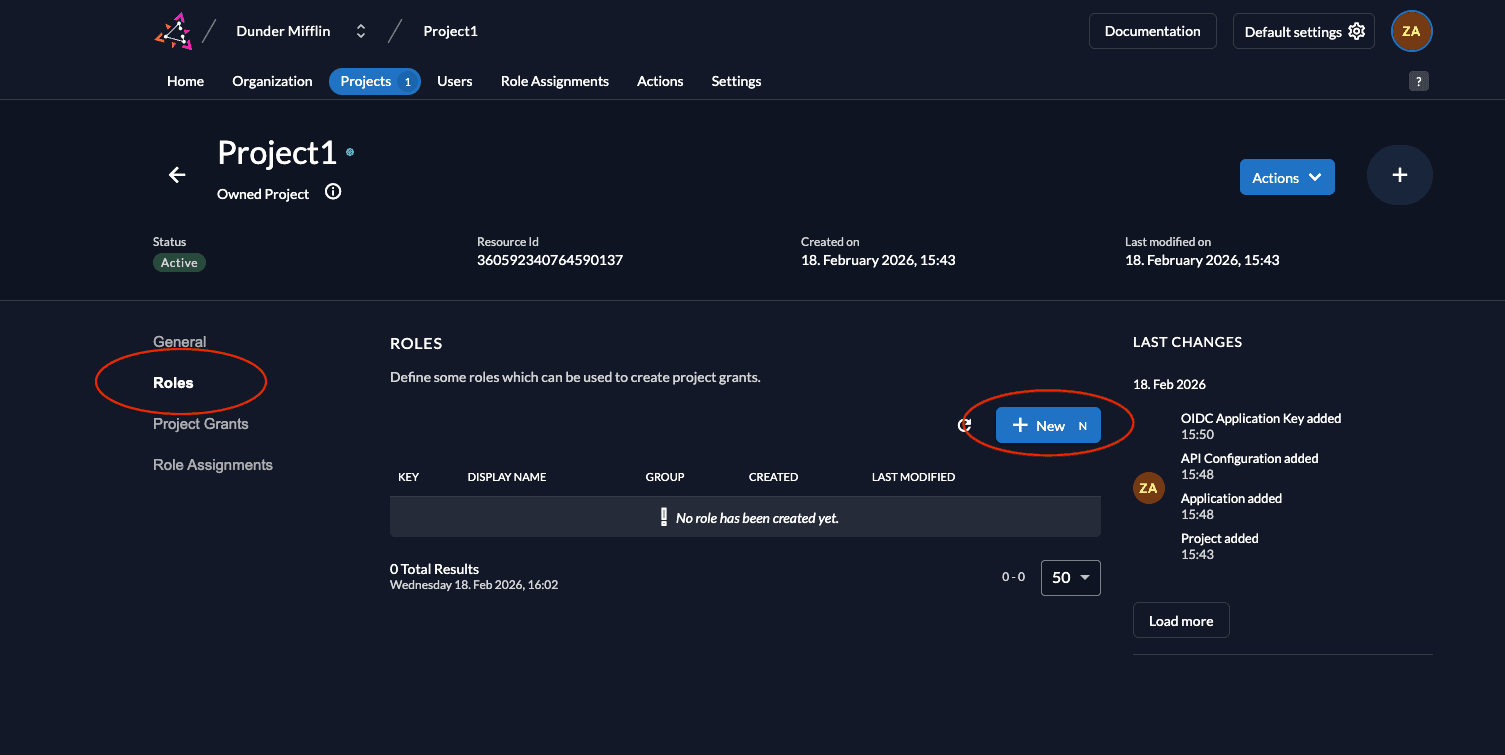This screenshot has height=755, width=1505.
Task: Click the ZITADEL logo icon
Action: (x=173, y=31)
